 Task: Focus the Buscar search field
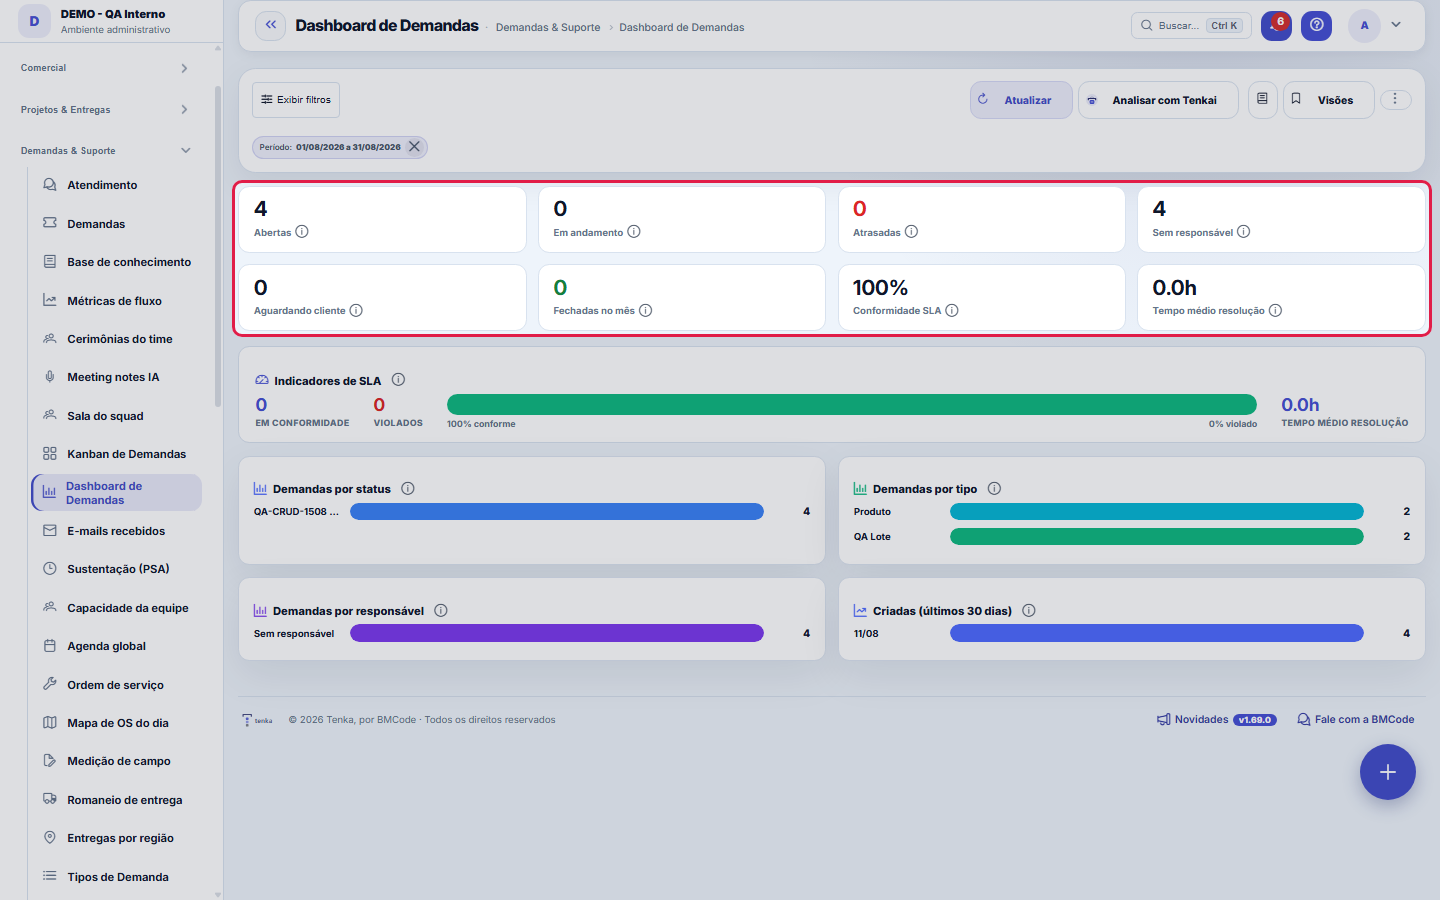point(1191,26)
